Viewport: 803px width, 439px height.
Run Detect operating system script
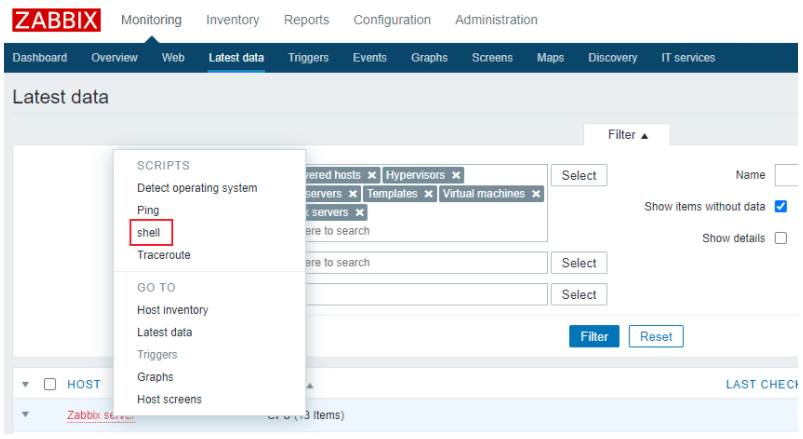click(x=197, y=188)
